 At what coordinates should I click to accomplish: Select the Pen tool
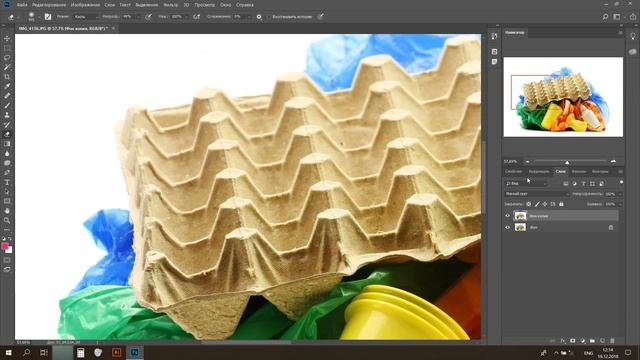point(7,173)
